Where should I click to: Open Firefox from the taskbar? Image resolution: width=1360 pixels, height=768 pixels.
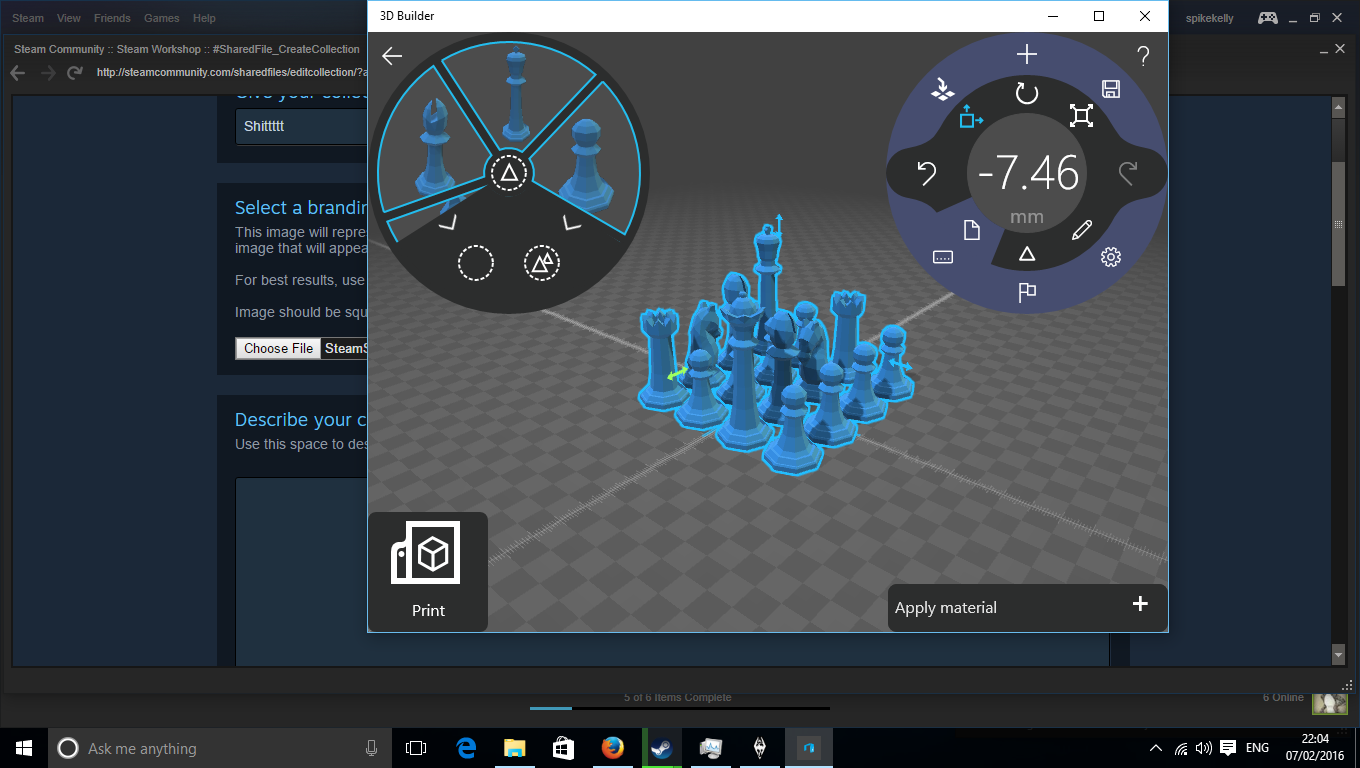click(x=612, y=748)
